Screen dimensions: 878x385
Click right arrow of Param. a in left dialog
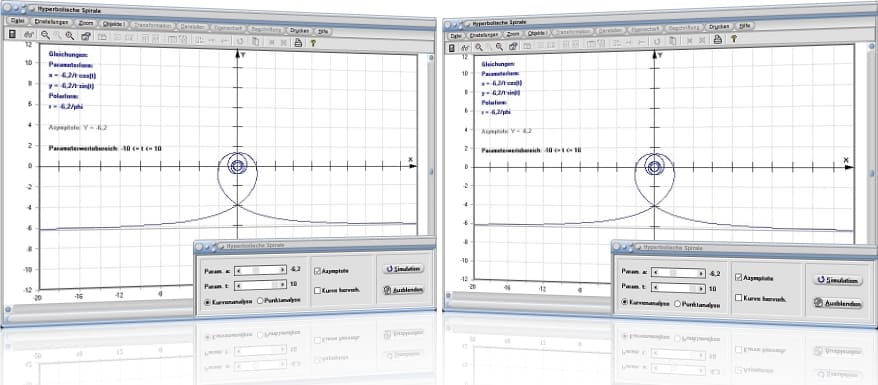[283, 270]
